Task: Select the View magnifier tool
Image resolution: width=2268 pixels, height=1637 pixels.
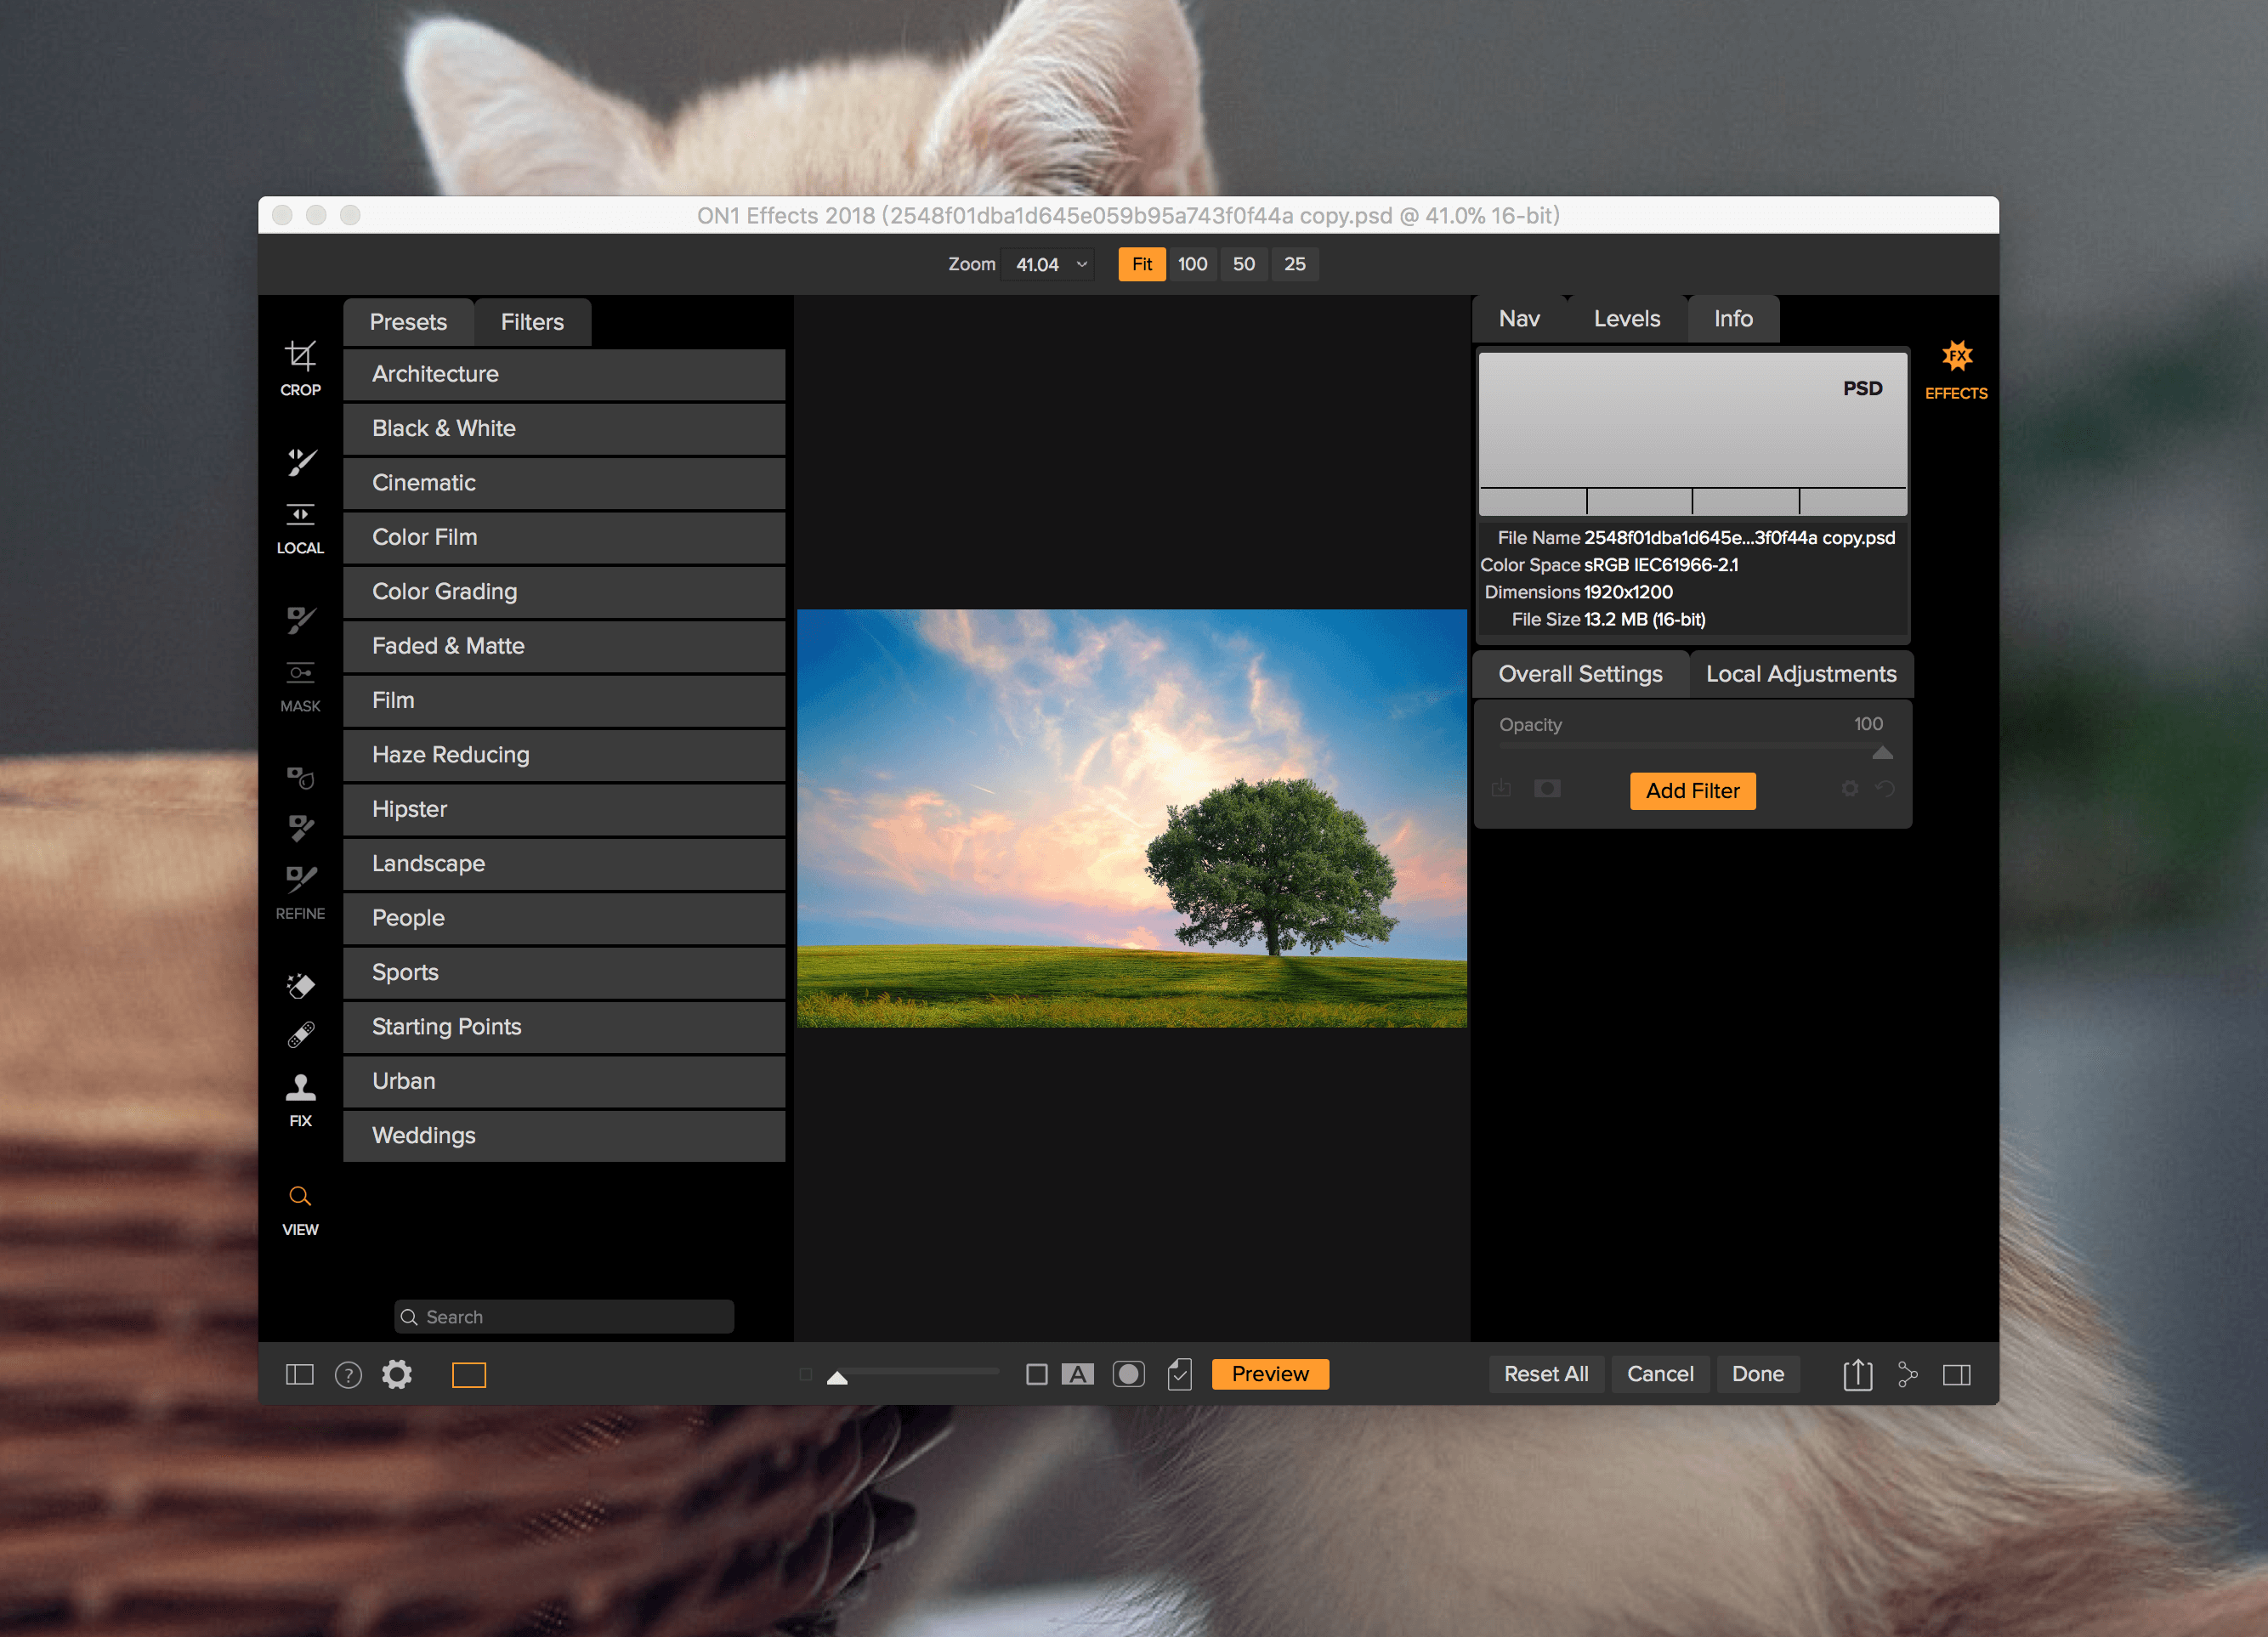Action: 300,1196
